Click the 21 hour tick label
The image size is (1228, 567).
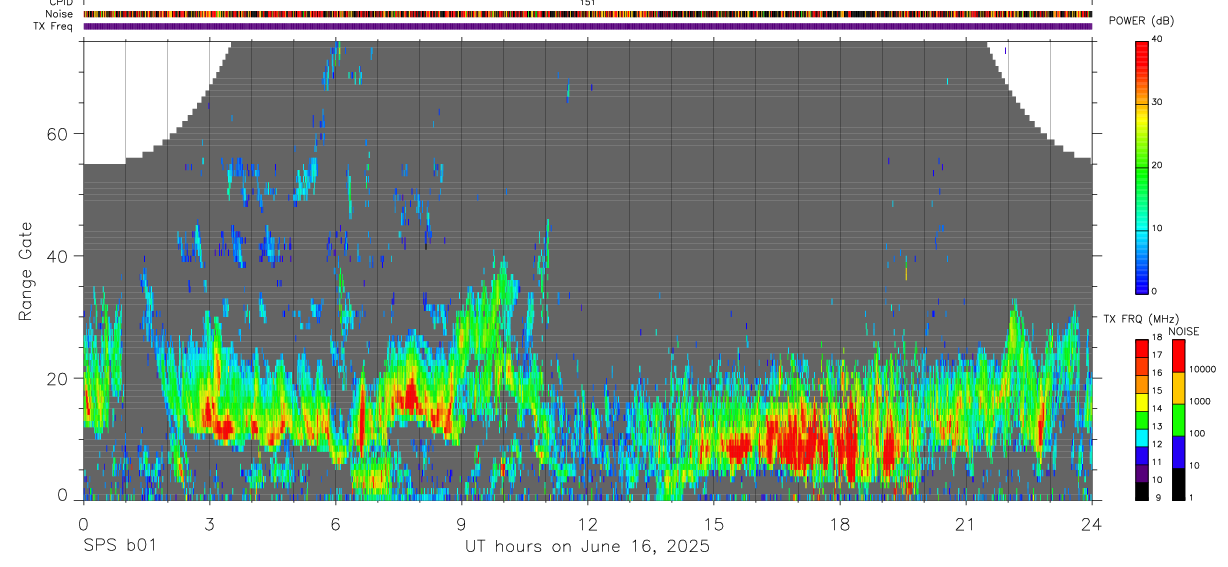click(966, 524)
